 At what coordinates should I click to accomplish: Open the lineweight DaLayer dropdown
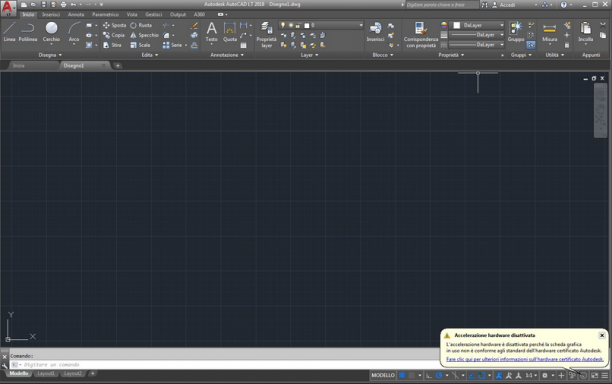pos(477,35)
